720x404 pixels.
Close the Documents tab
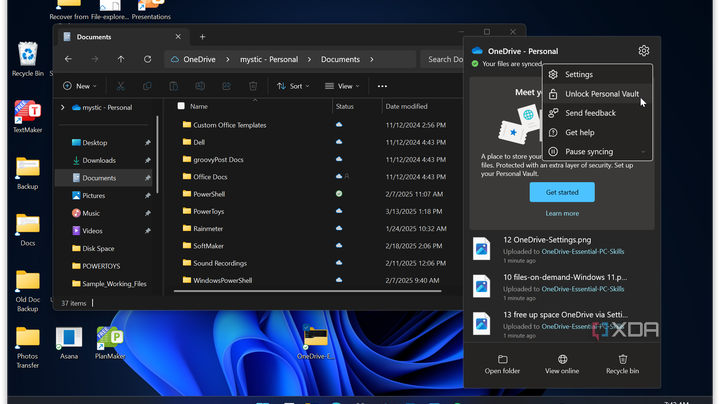(x=178, y=37)
